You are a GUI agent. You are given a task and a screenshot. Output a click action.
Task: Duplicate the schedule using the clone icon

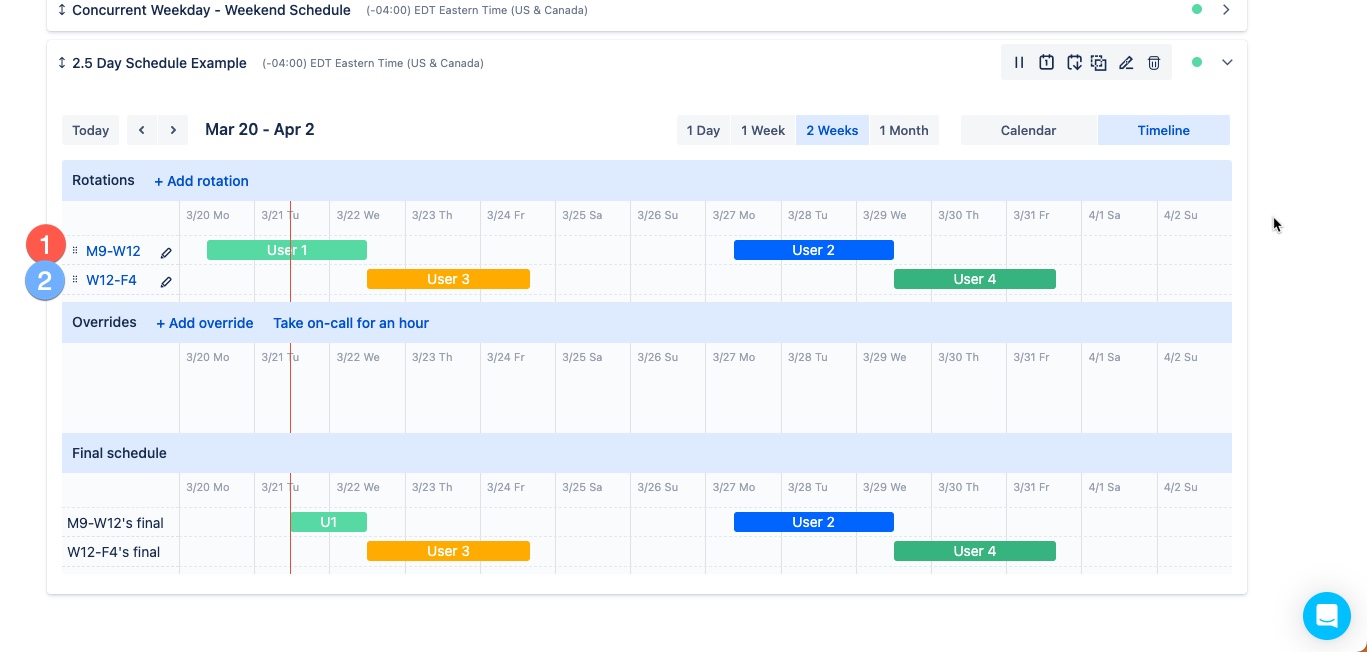[x=1098, y=62]
